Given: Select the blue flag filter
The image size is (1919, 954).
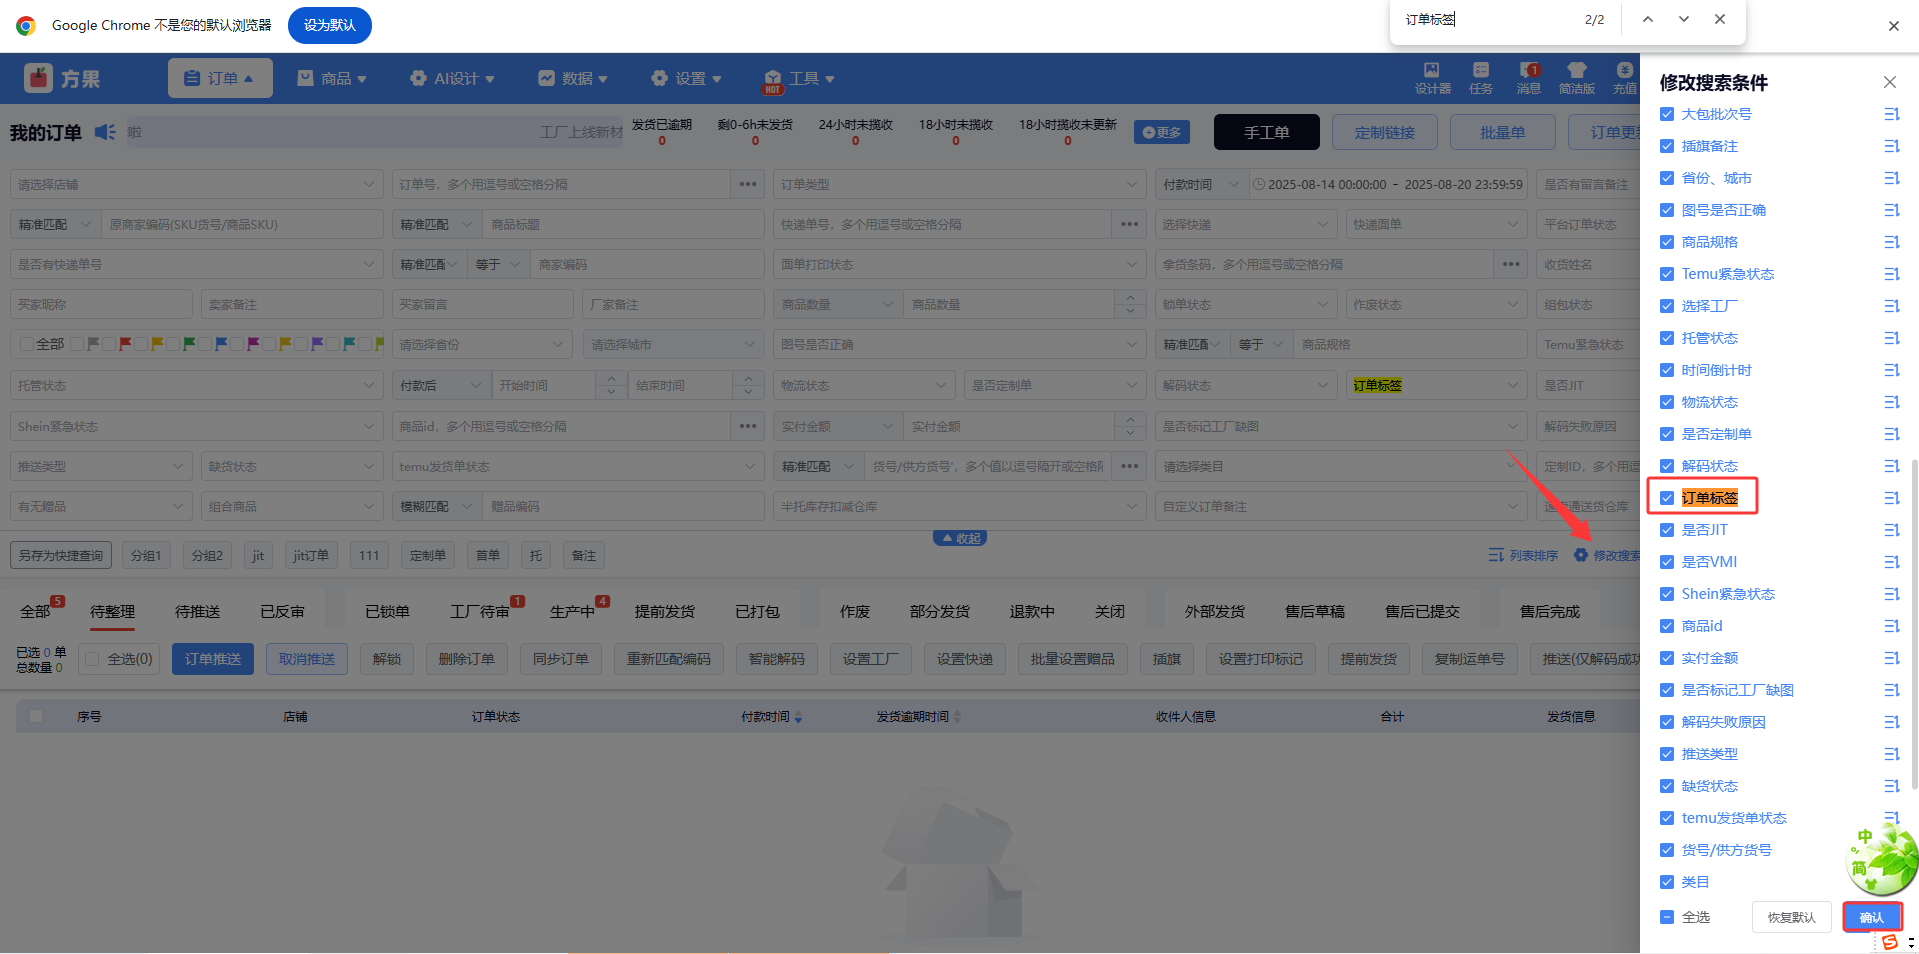Looking at the screenshot, I should click(221, 344).
